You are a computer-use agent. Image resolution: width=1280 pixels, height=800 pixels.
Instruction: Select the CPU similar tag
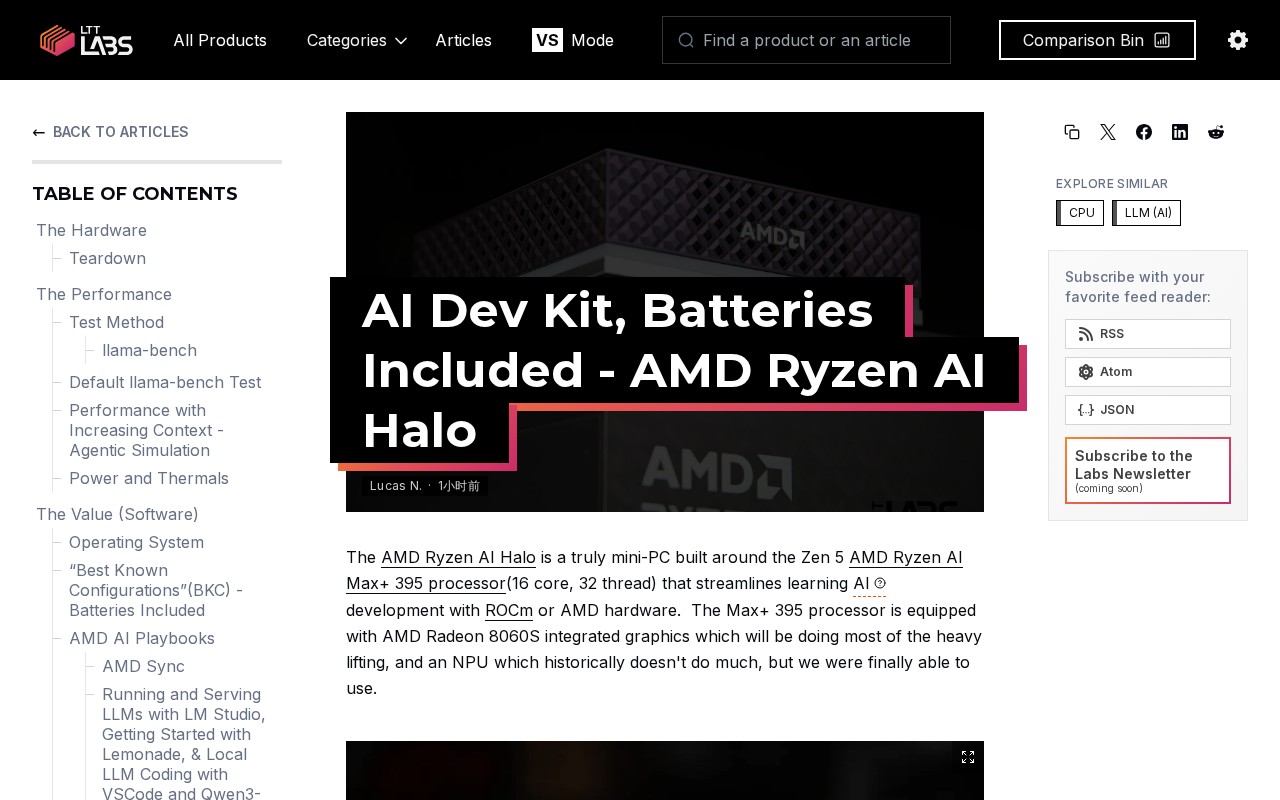coord(1080,213)
